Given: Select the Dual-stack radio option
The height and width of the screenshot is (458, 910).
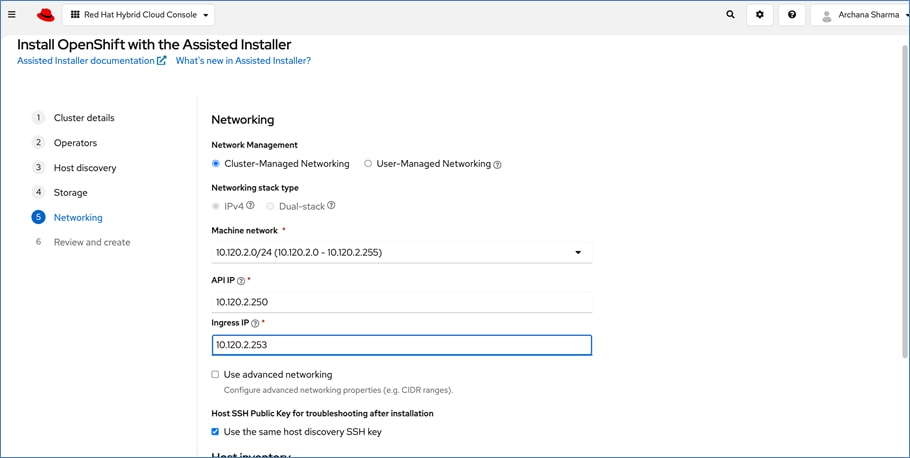Looking at the screenshot, I should coord(270,206).
